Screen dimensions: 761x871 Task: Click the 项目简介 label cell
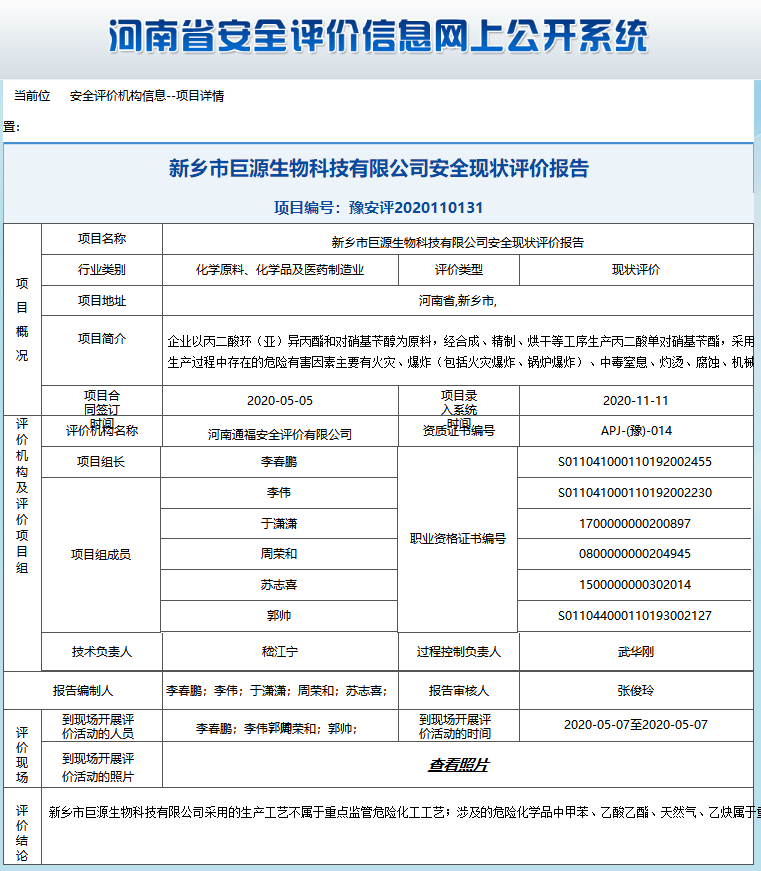pos(102,351)
